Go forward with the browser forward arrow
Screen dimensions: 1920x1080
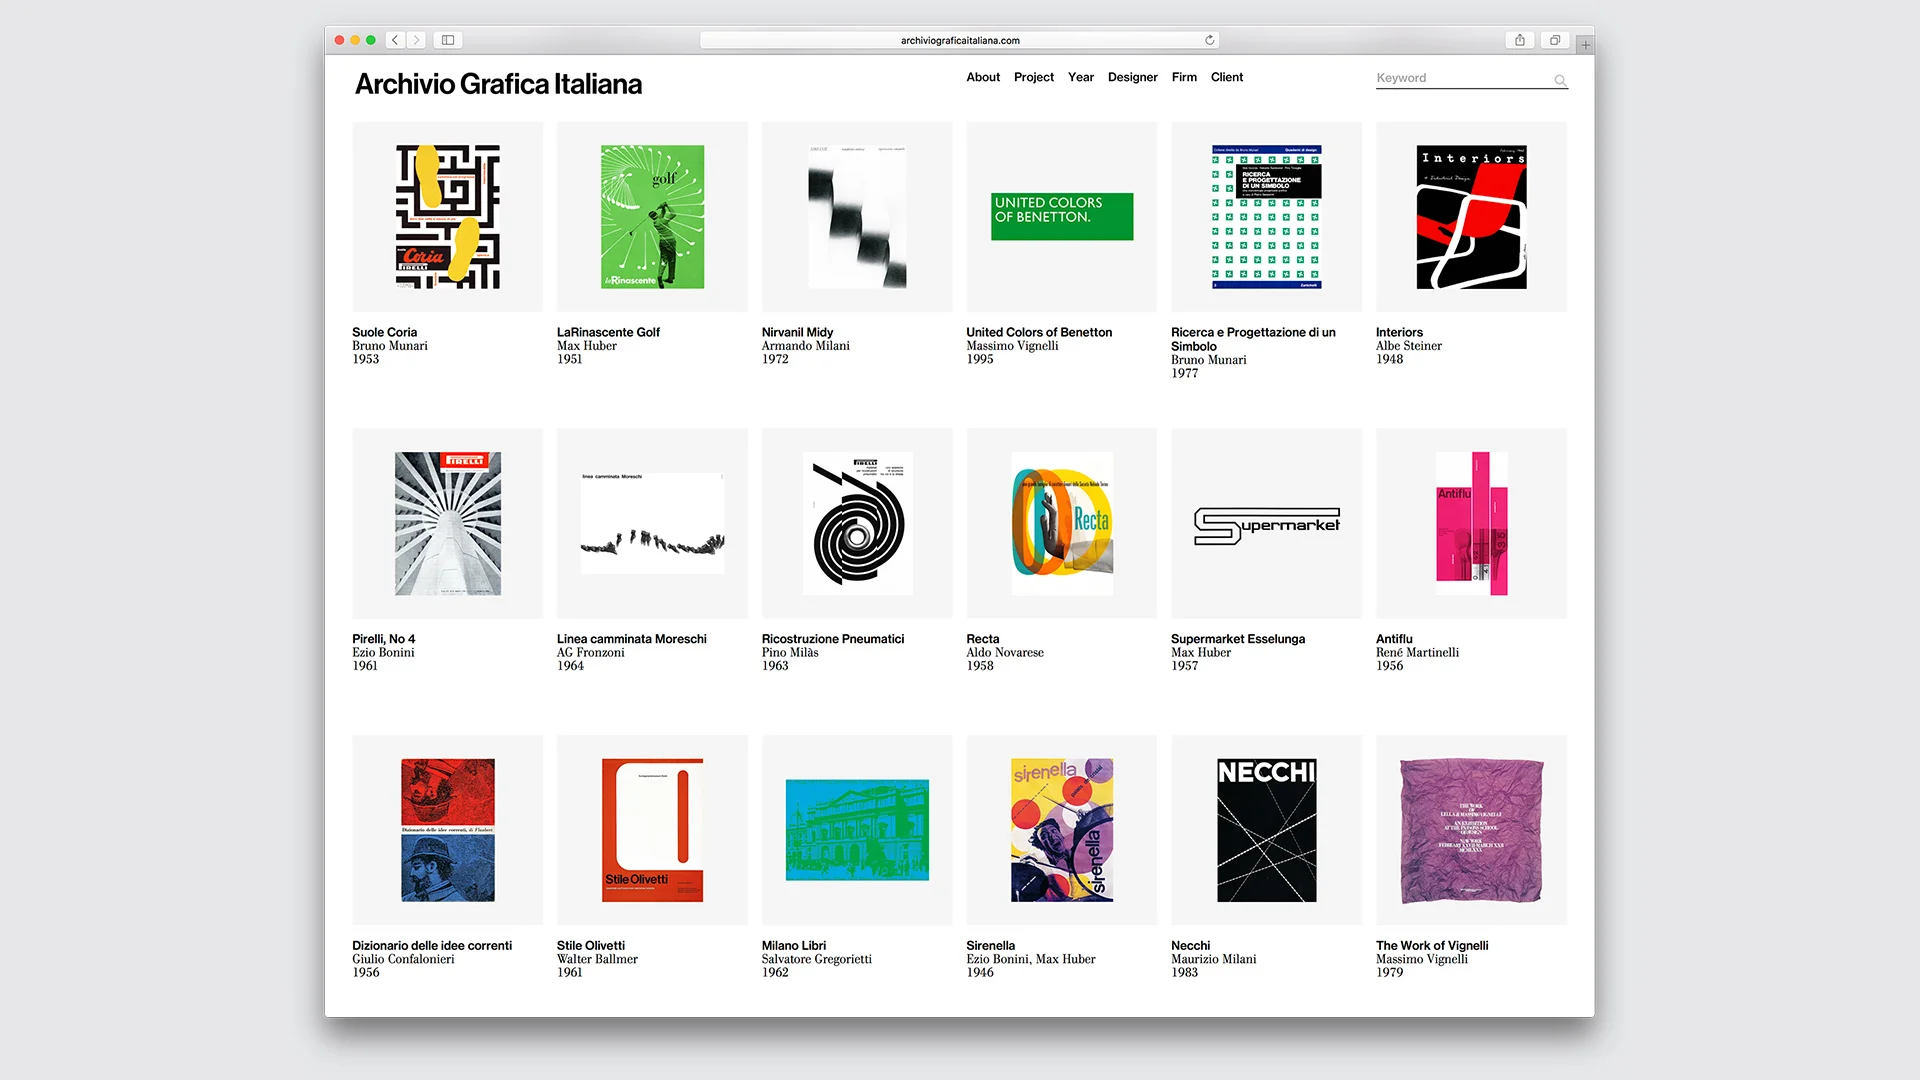click(416, 40)
